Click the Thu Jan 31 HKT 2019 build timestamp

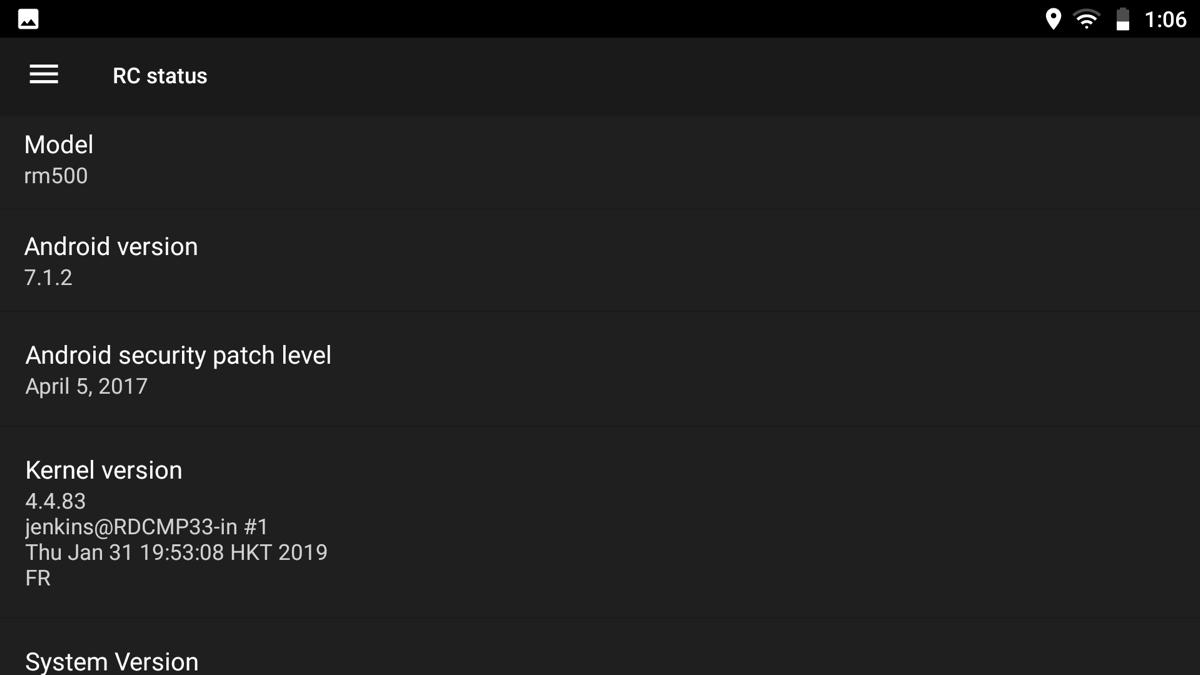(x=176, y=552)
